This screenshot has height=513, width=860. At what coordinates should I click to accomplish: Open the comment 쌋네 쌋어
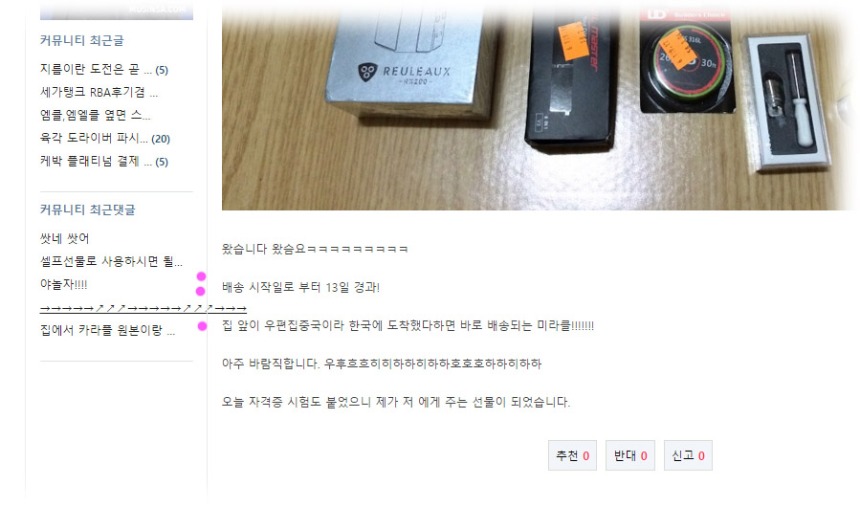[64, 238]
